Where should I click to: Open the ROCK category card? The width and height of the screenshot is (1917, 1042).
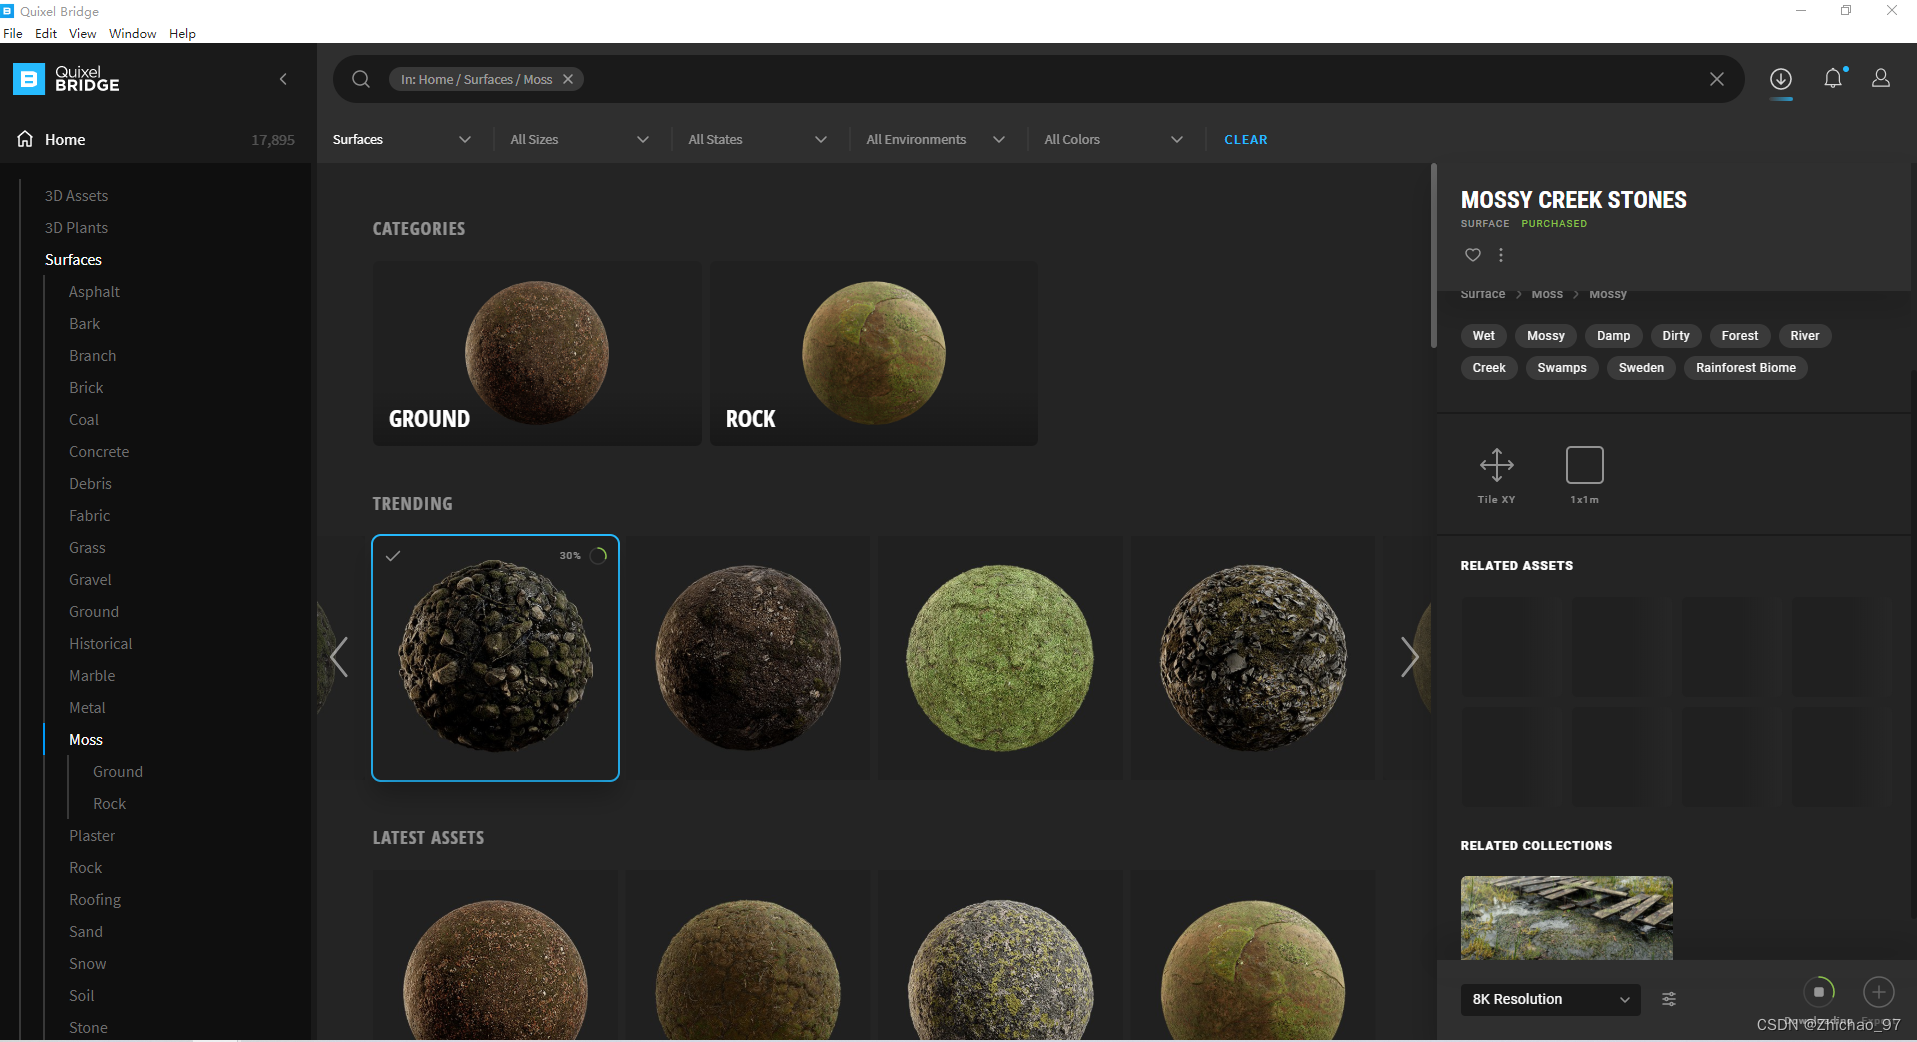[x=874, y=353]
